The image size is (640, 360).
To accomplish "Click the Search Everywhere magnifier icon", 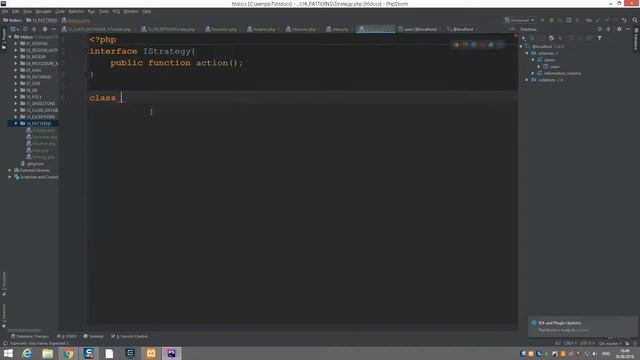I will [635, 20].
